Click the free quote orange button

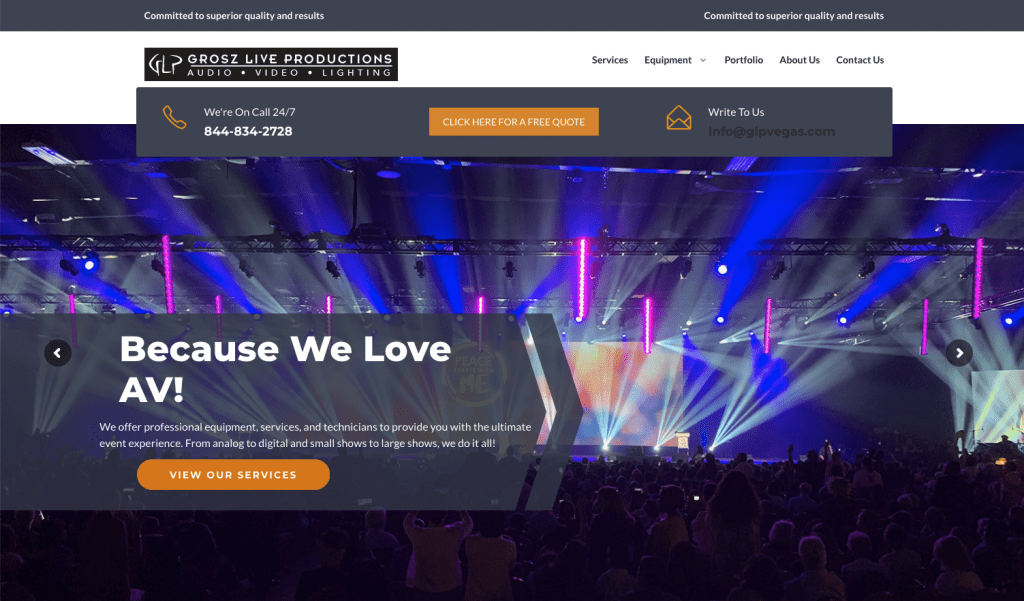[513, 122]
